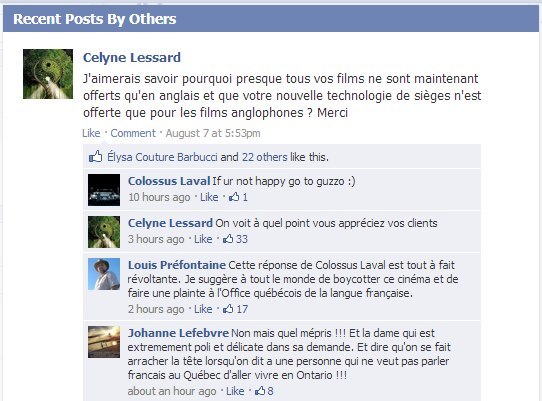The width and height of the screenshot is (542, 401).
Task: Open Celyne Lessard's small avatar in comments
Action: pyautogui.click(x=104, y=232)
